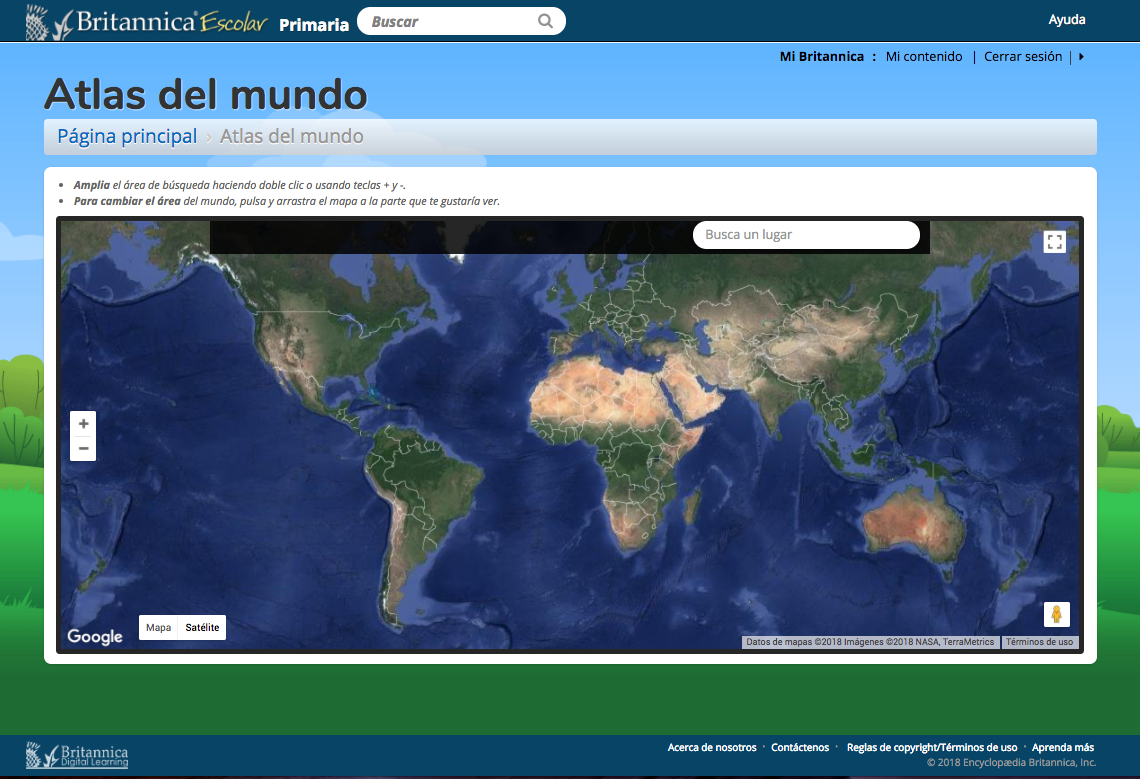Open the Contáctenos link
This screenshot has width=1140, height=779.
click(x=800, y=747)
